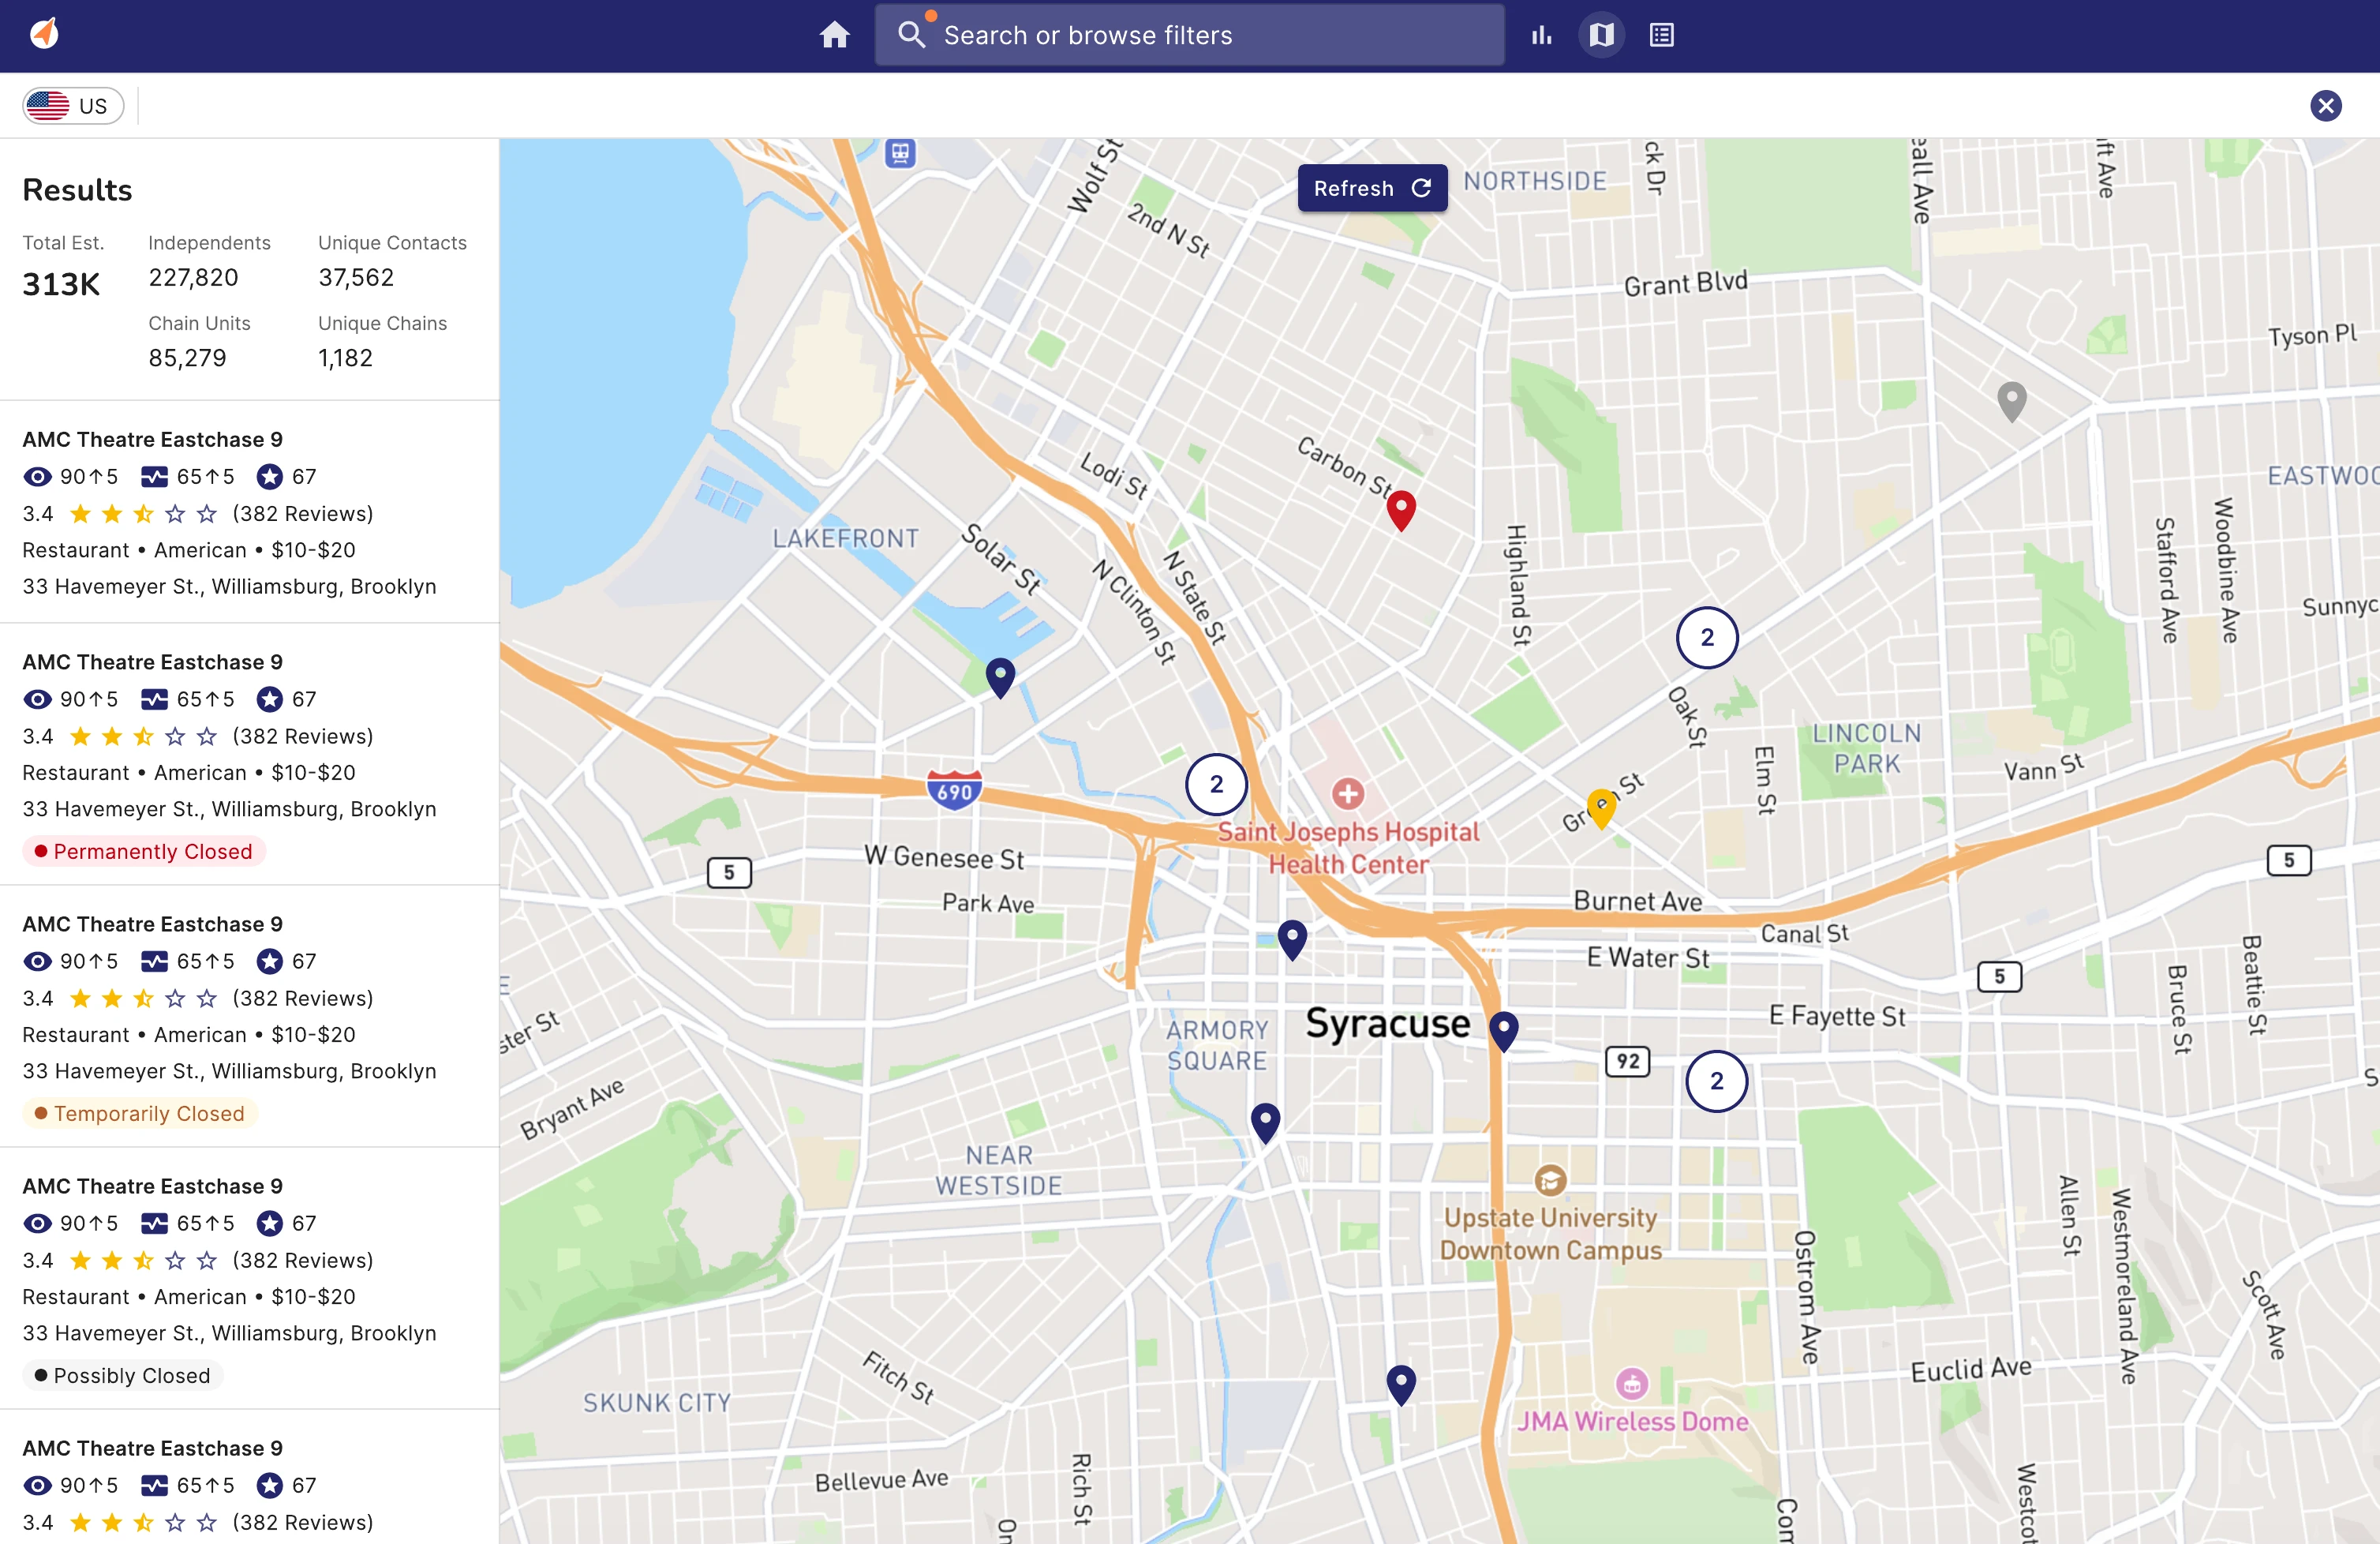This screenshot has height=1544, width=2380.
Task: Click the transit station icon at map top
Action: tap(900, 153)
